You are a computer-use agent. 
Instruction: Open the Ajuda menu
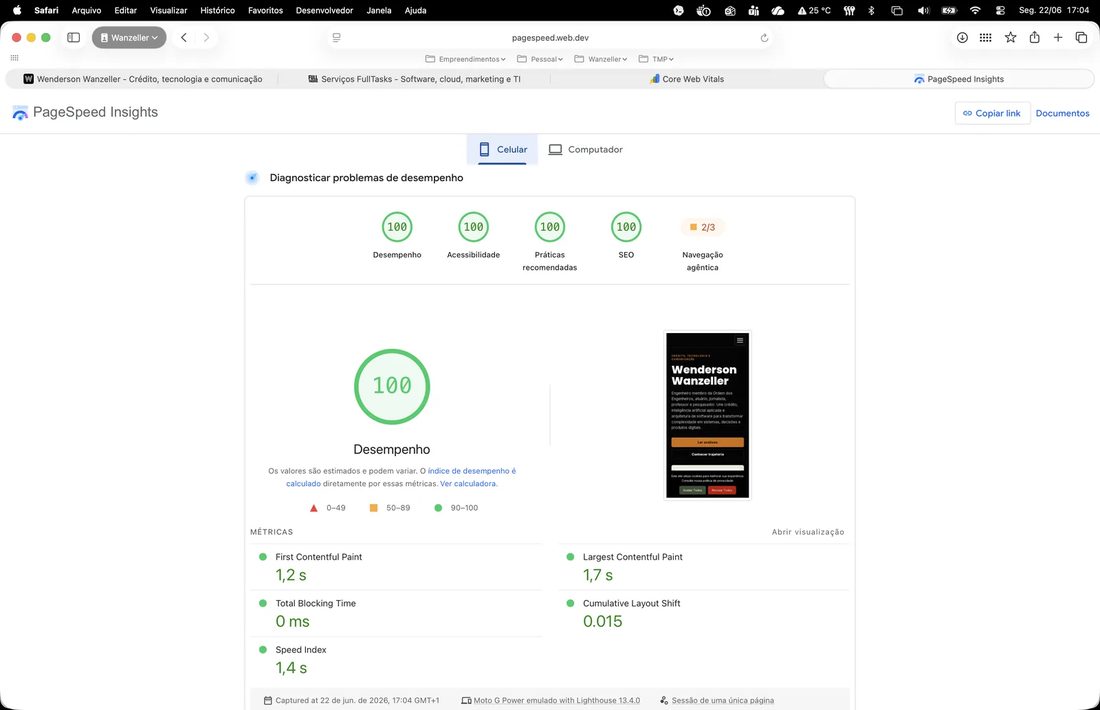tap(415, 11)
